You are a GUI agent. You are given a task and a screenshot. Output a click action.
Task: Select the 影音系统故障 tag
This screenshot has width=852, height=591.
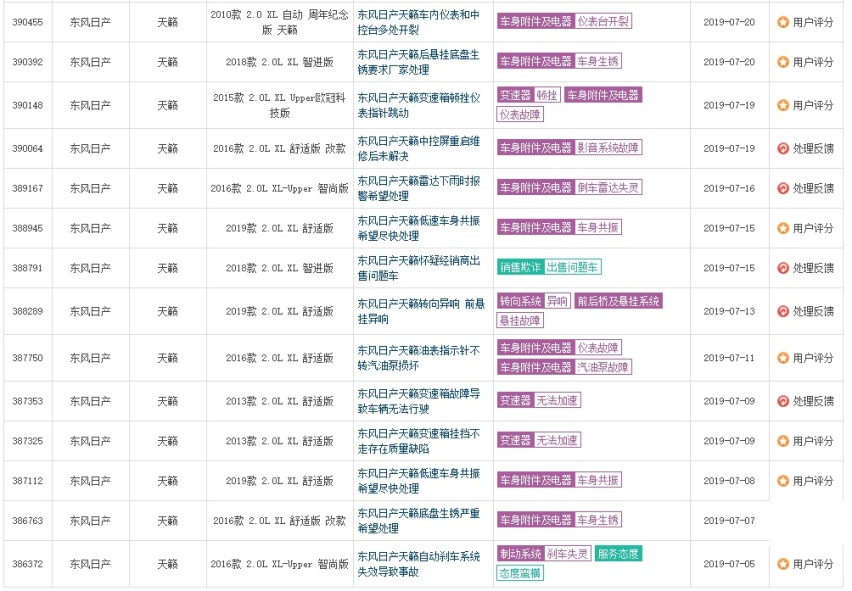pyautogui.click(x=607, y=147)
